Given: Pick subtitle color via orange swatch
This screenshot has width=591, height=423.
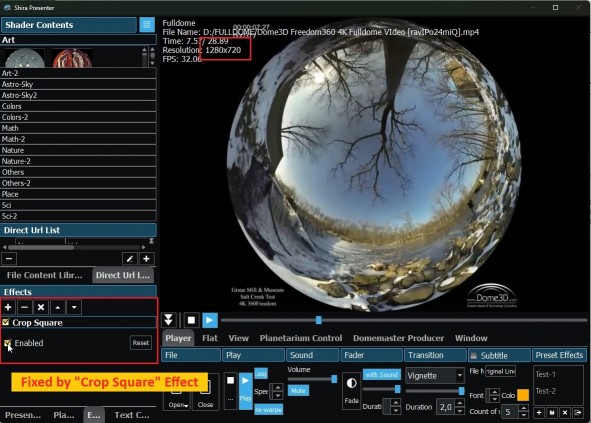Looking at the screenshot, I should (523, 395).
